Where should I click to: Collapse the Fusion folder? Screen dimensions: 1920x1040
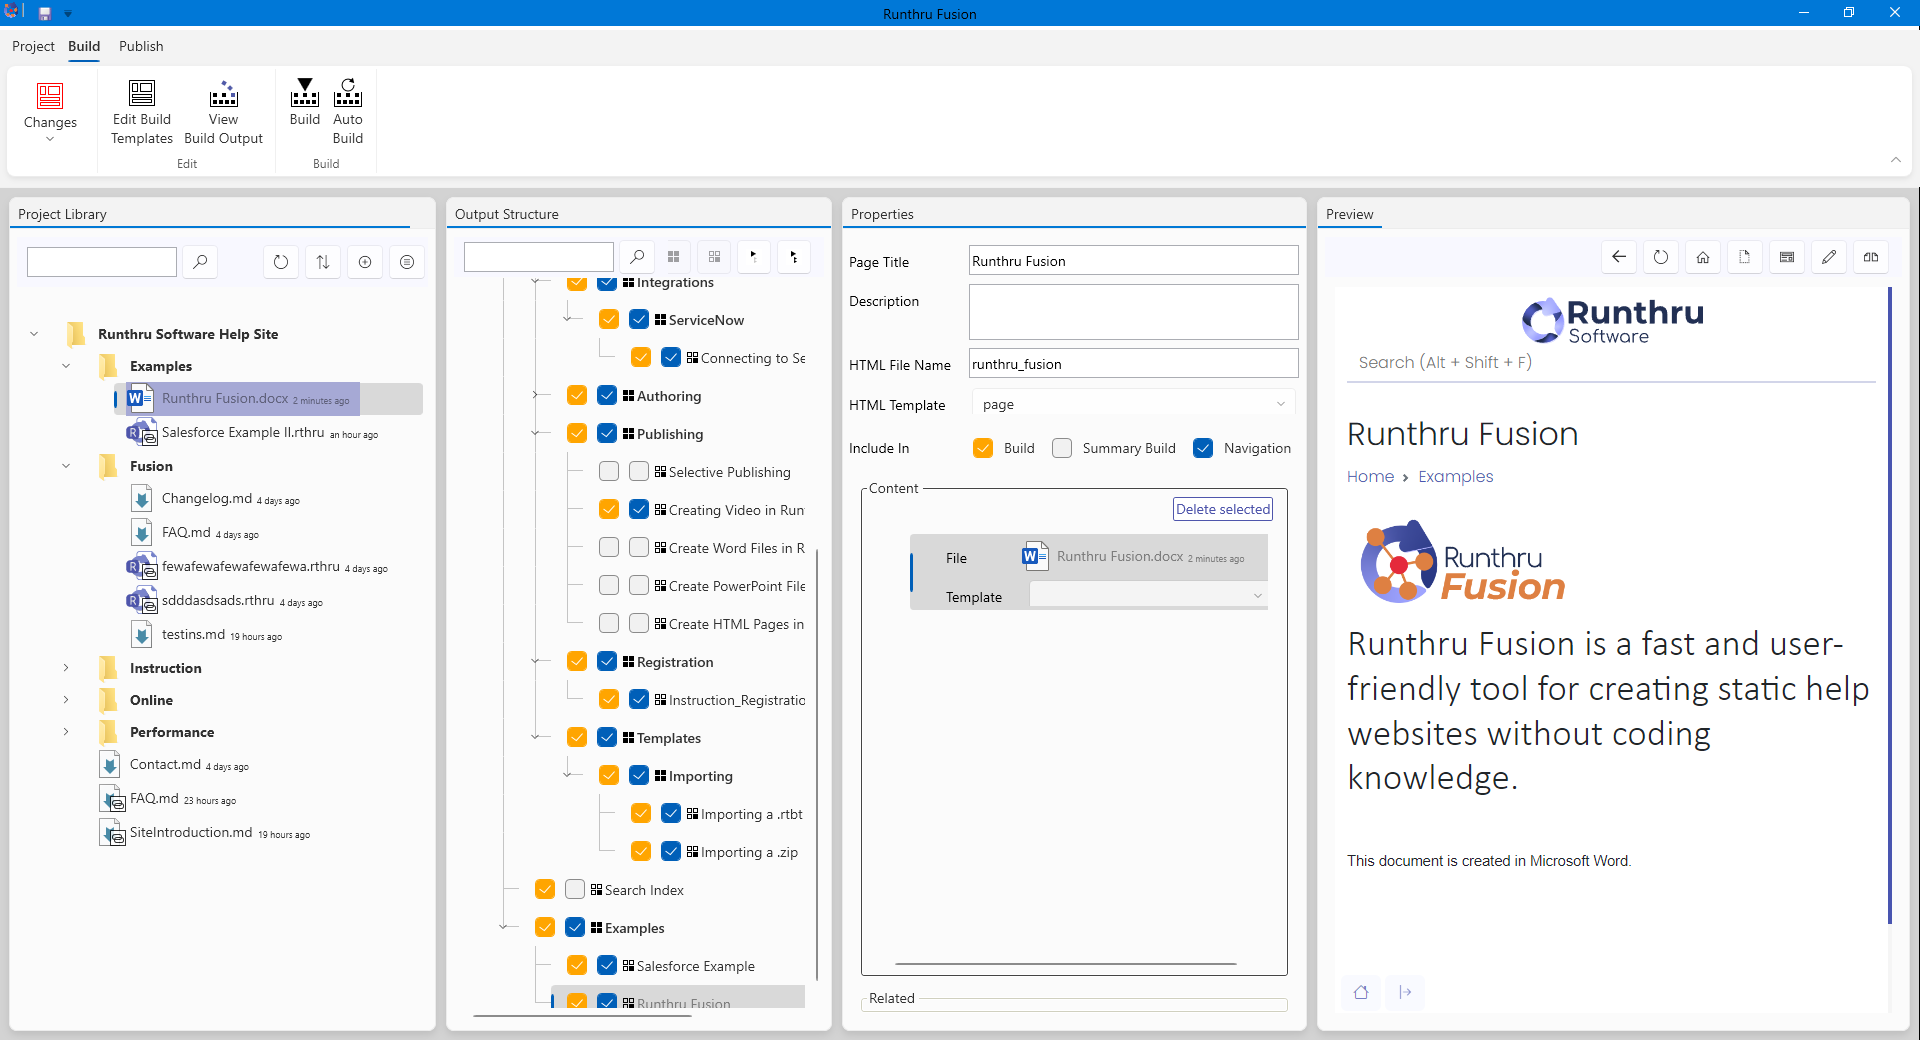pos(66,466)
